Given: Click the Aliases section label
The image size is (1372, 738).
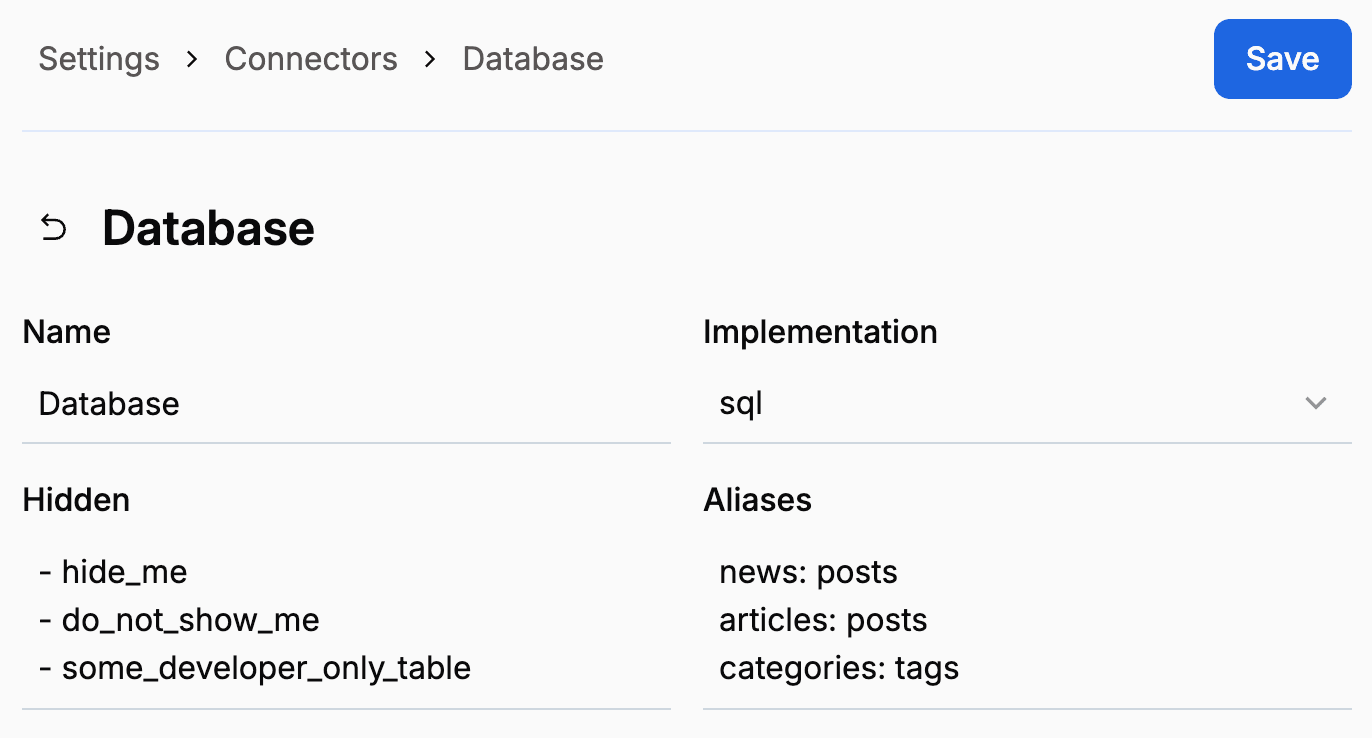Looking at the screenshot, I should pyautogui.click(x=757, y=499).
